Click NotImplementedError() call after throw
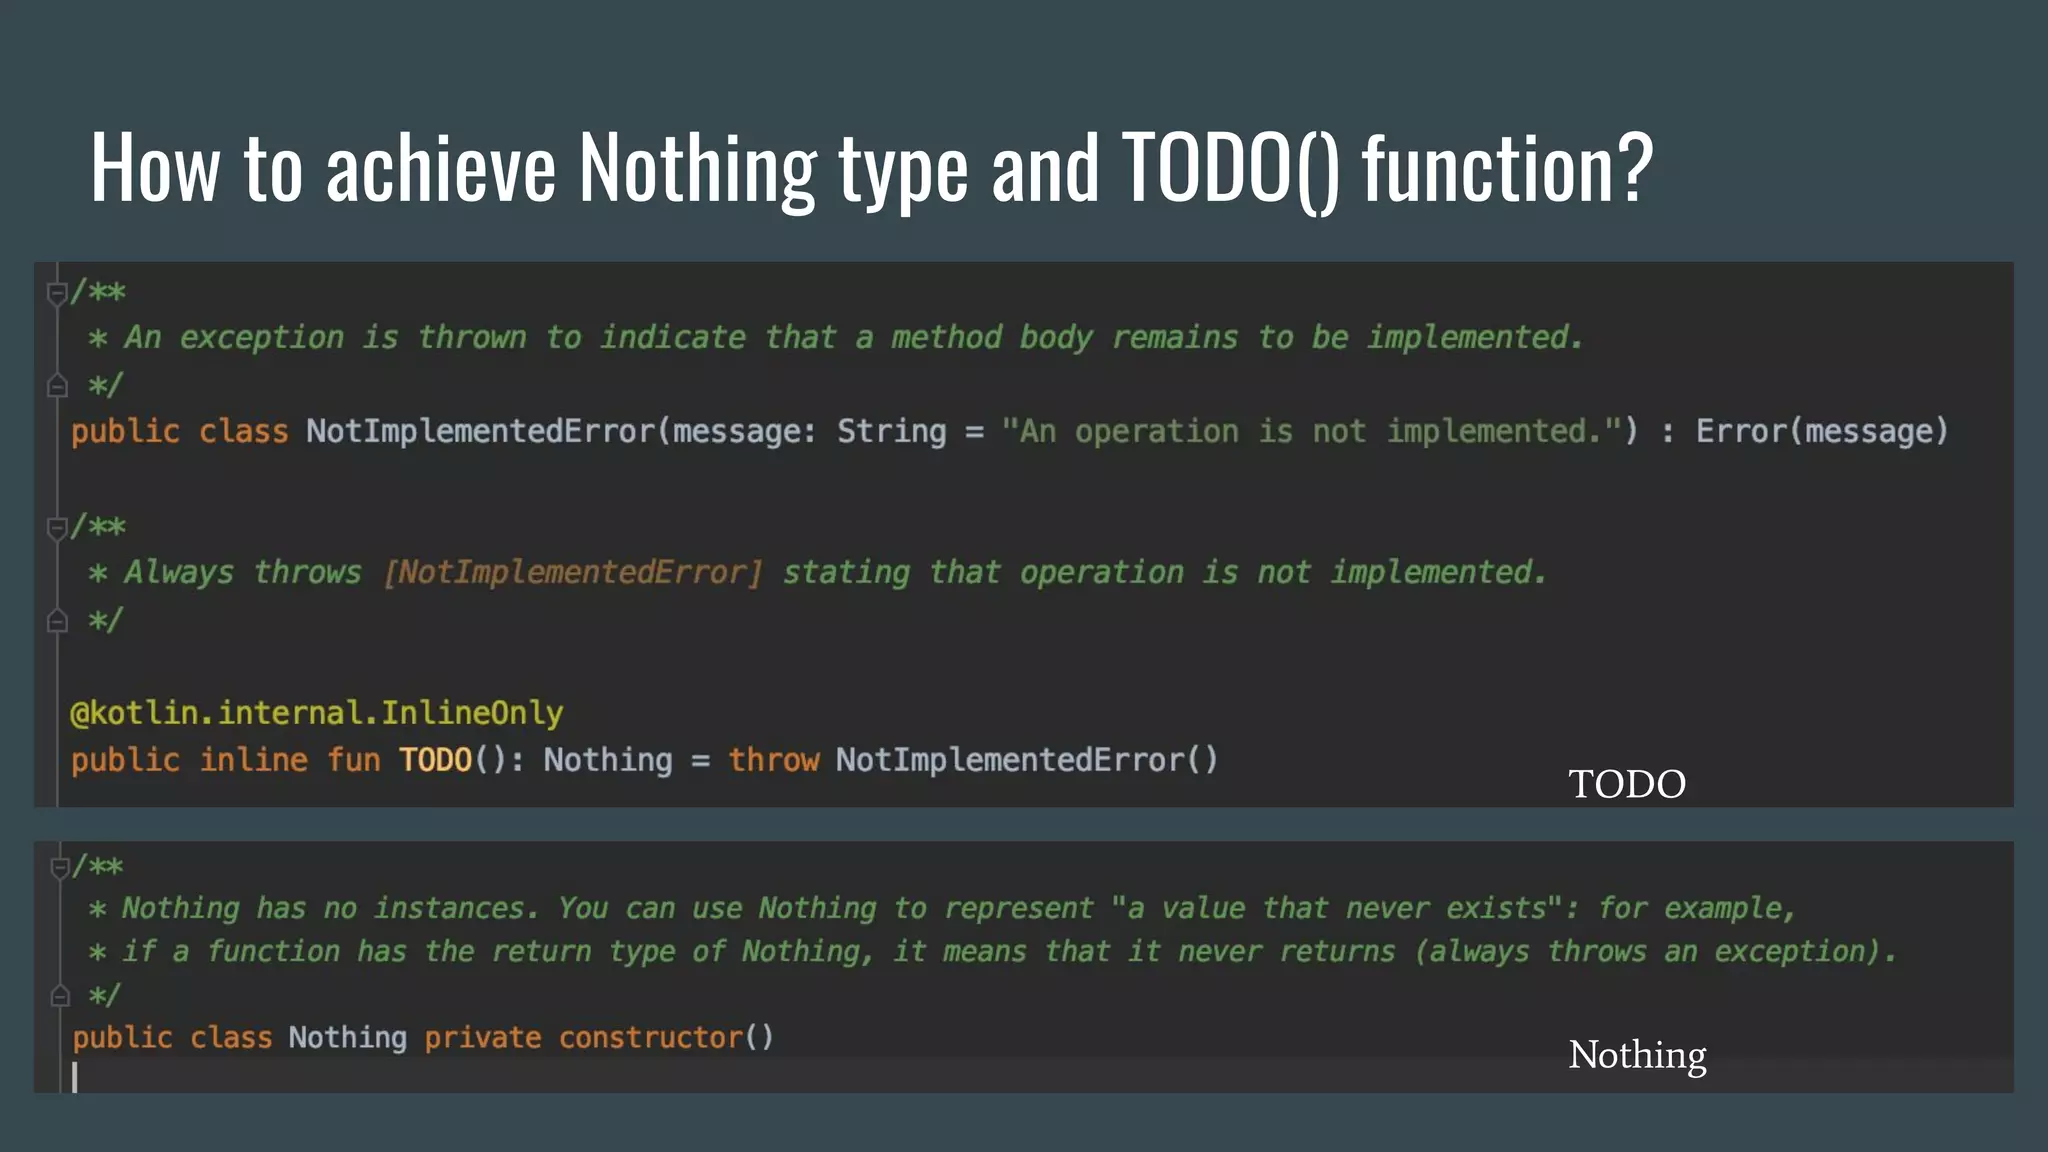Screen dimensions: 2048x1152 [x=1026, y=760]
